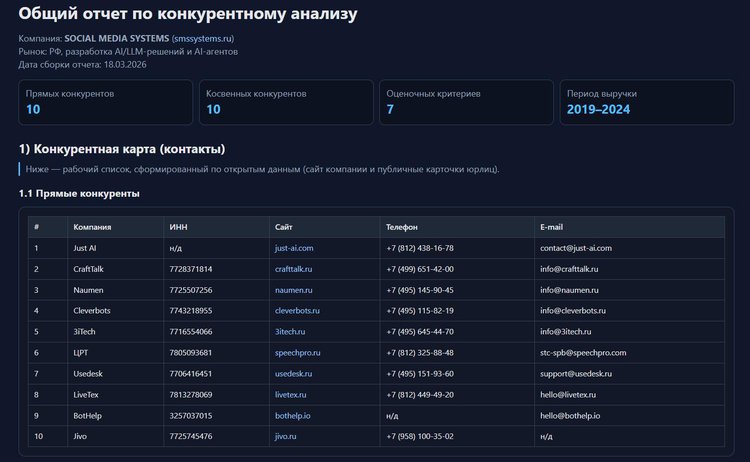Click the '1.1 Прямые конкуренты' subheading
750x462 pixels.
[79, 194]
